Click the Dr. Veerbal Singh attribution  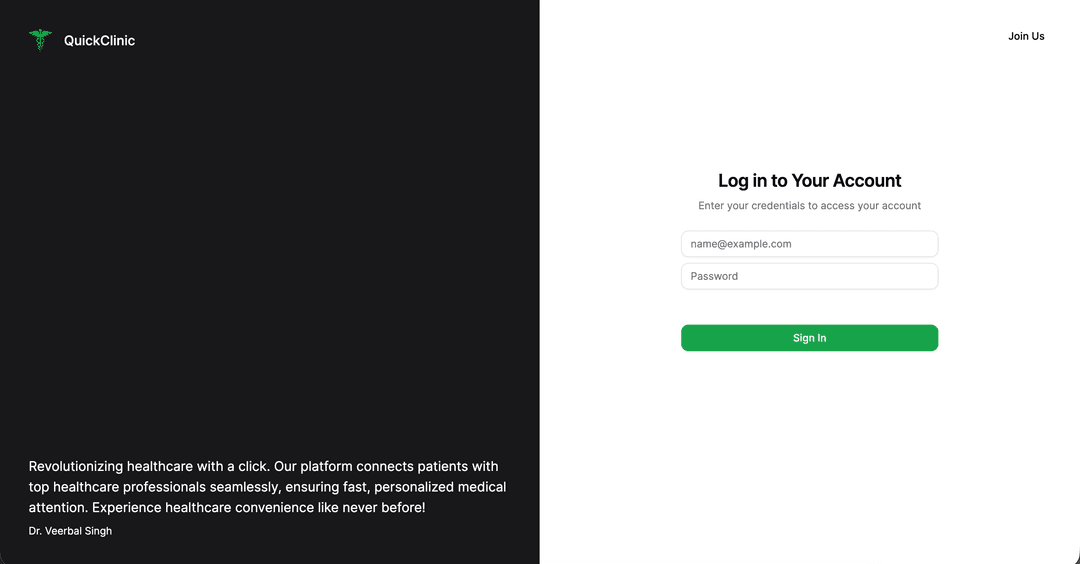point(70,531)
